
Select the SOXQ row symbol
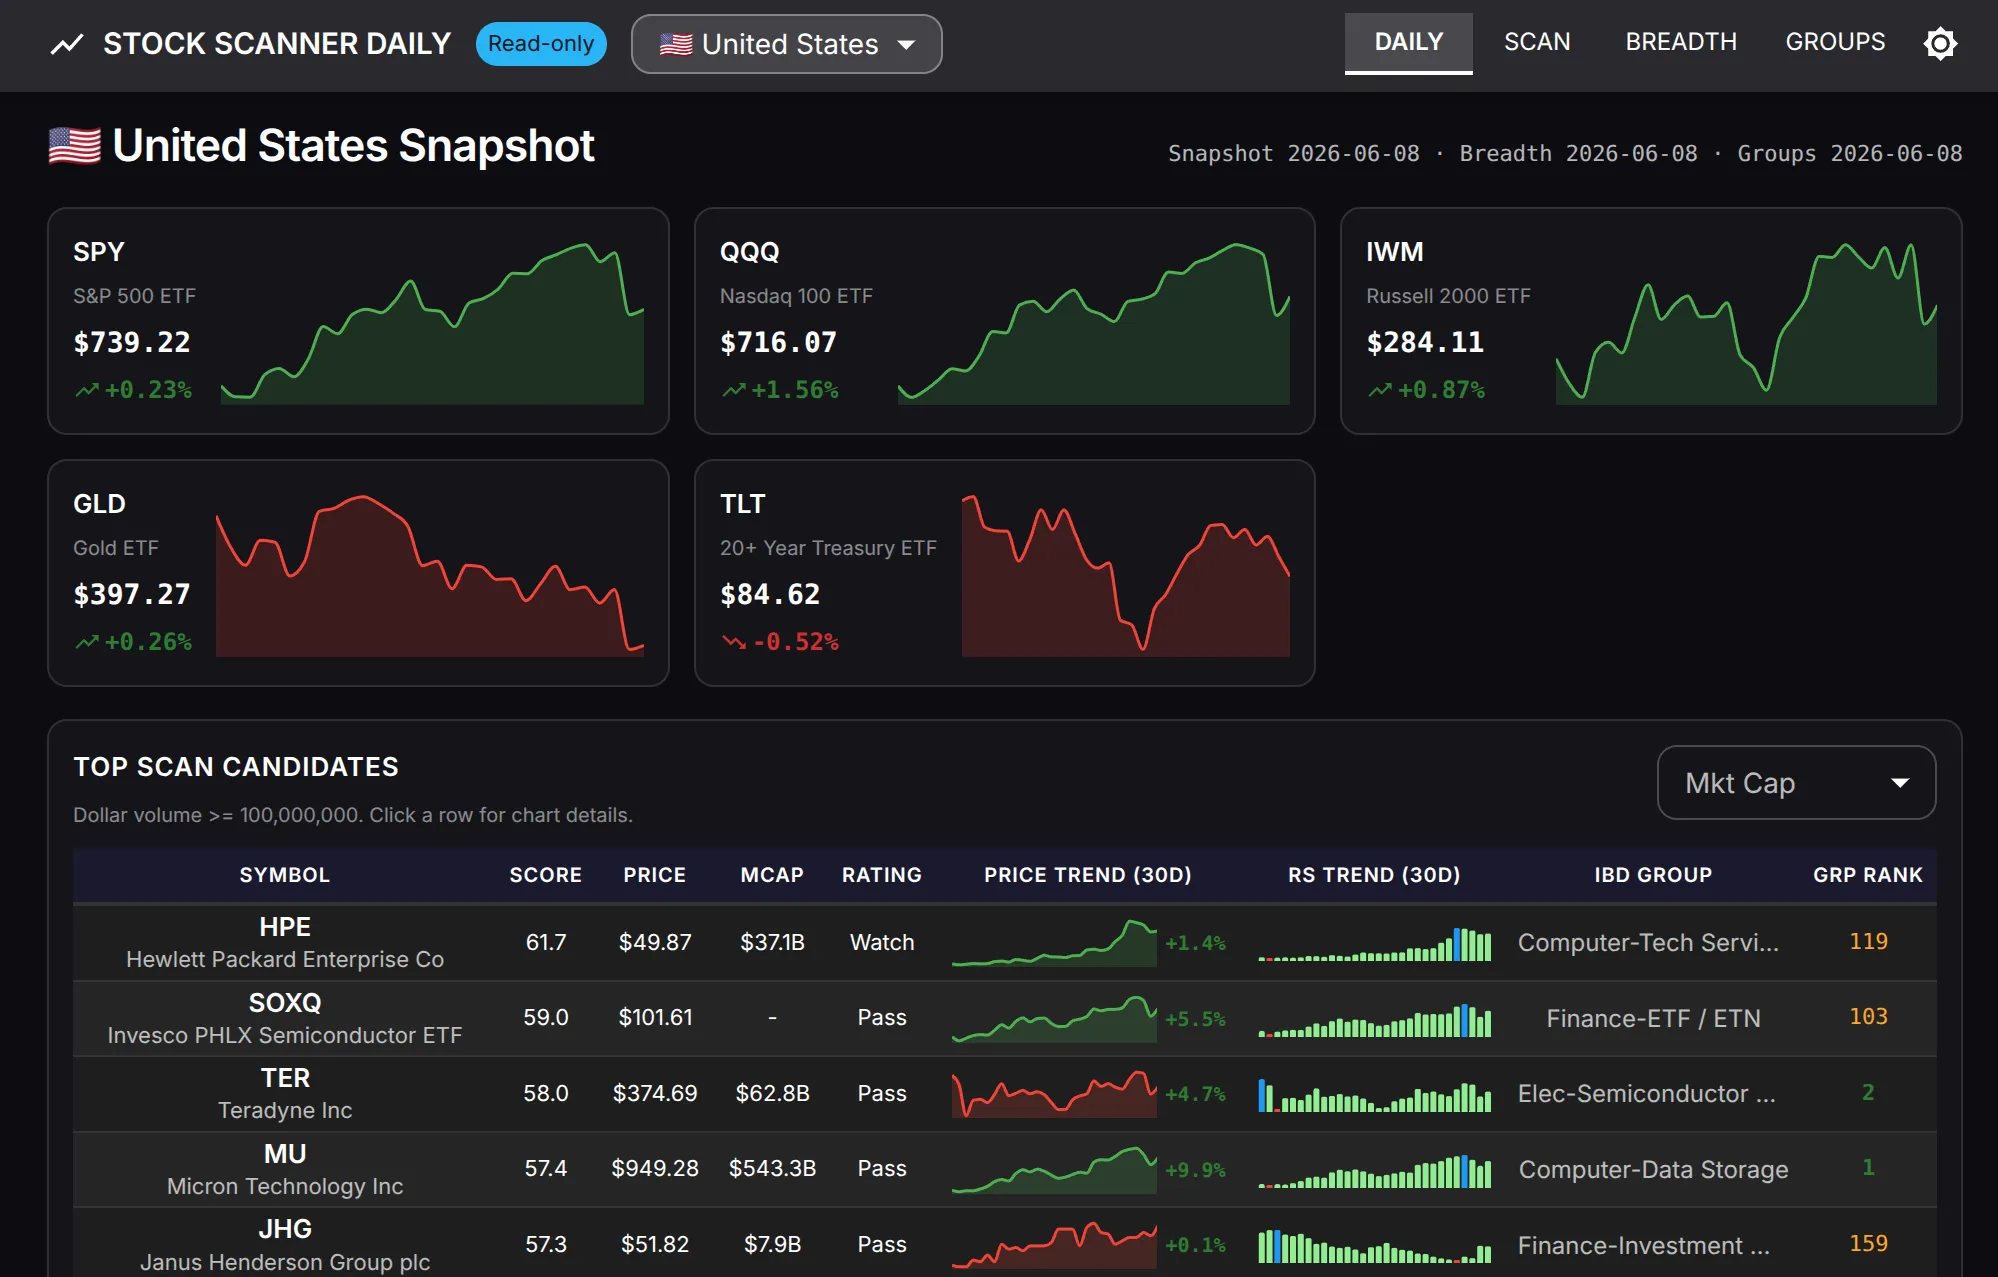(x=285, y=1003)
